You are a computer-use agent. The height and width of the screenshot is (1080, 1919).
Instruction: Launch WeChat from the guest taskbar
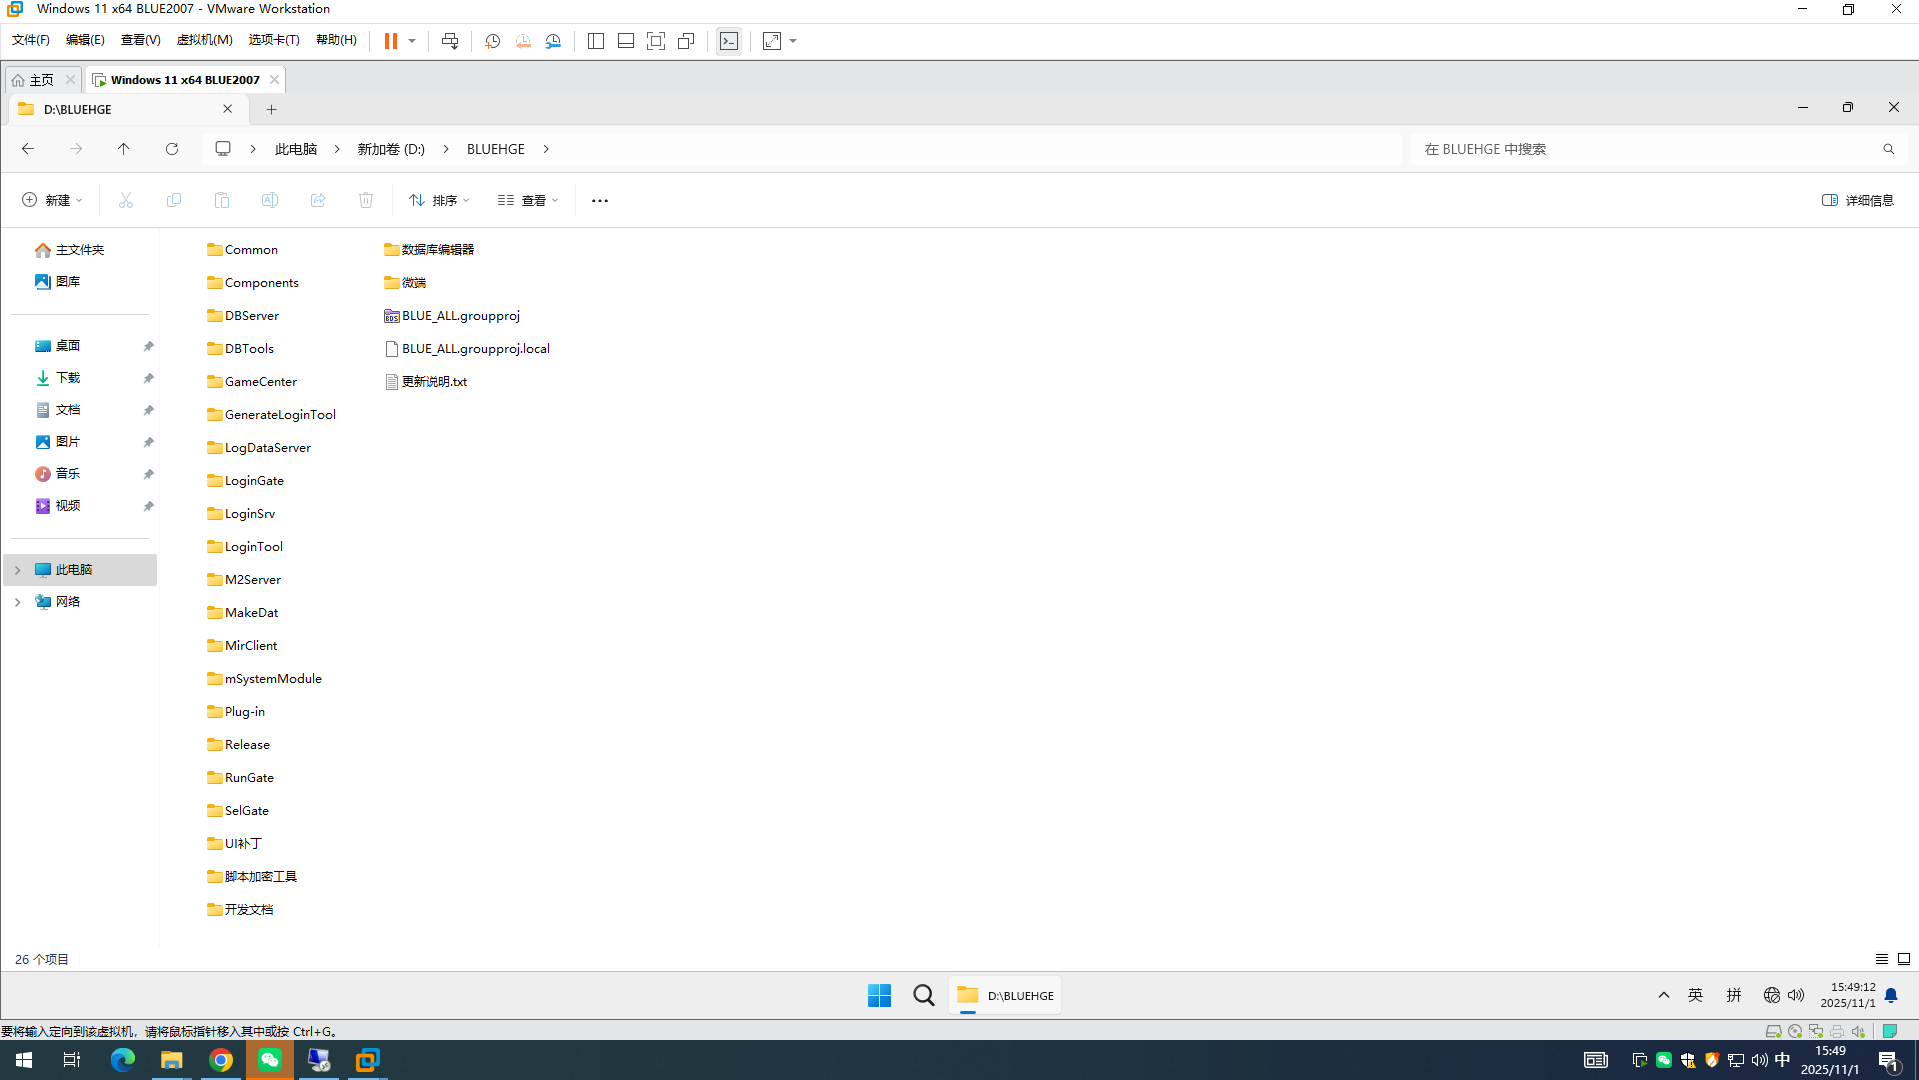pos(269,1060)
